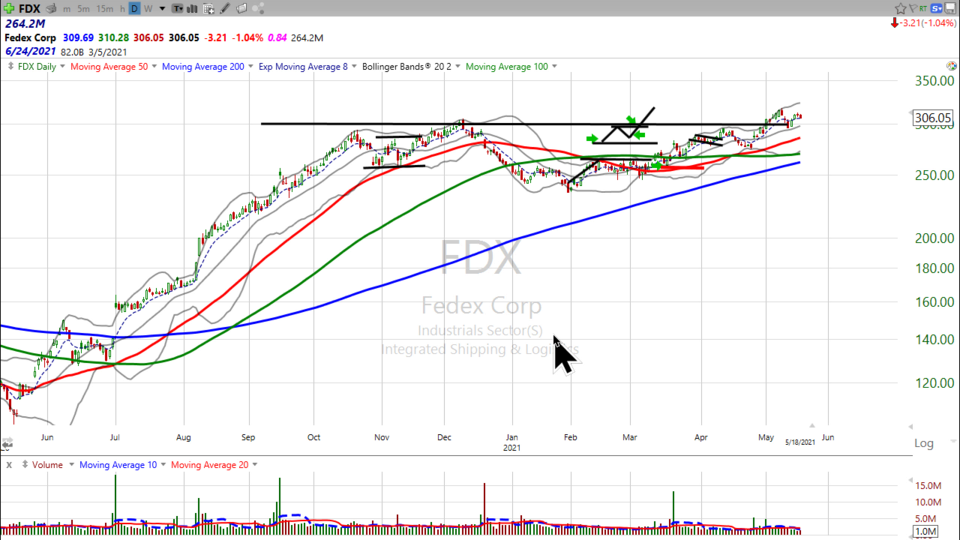This screenshot has height=540, width=960.
Task: Close the volume pane with X
Action: coord(8,465)
